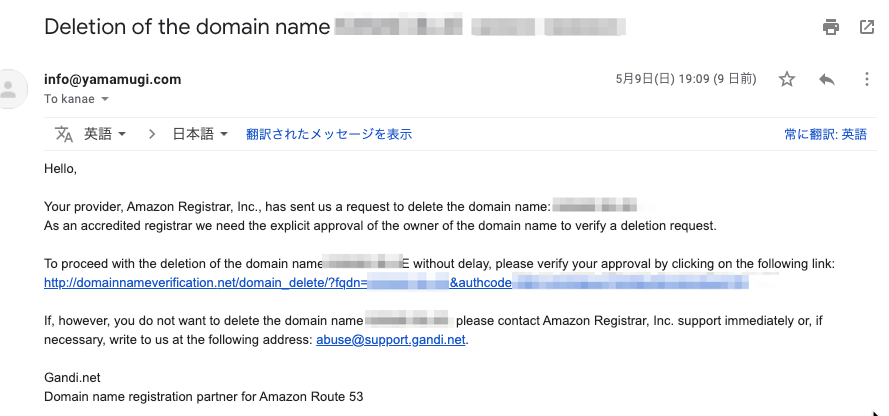Open the three-dot more options menu
Image resolution: width=889 pixels, height=416 pixels.
[x=866, y=79]
